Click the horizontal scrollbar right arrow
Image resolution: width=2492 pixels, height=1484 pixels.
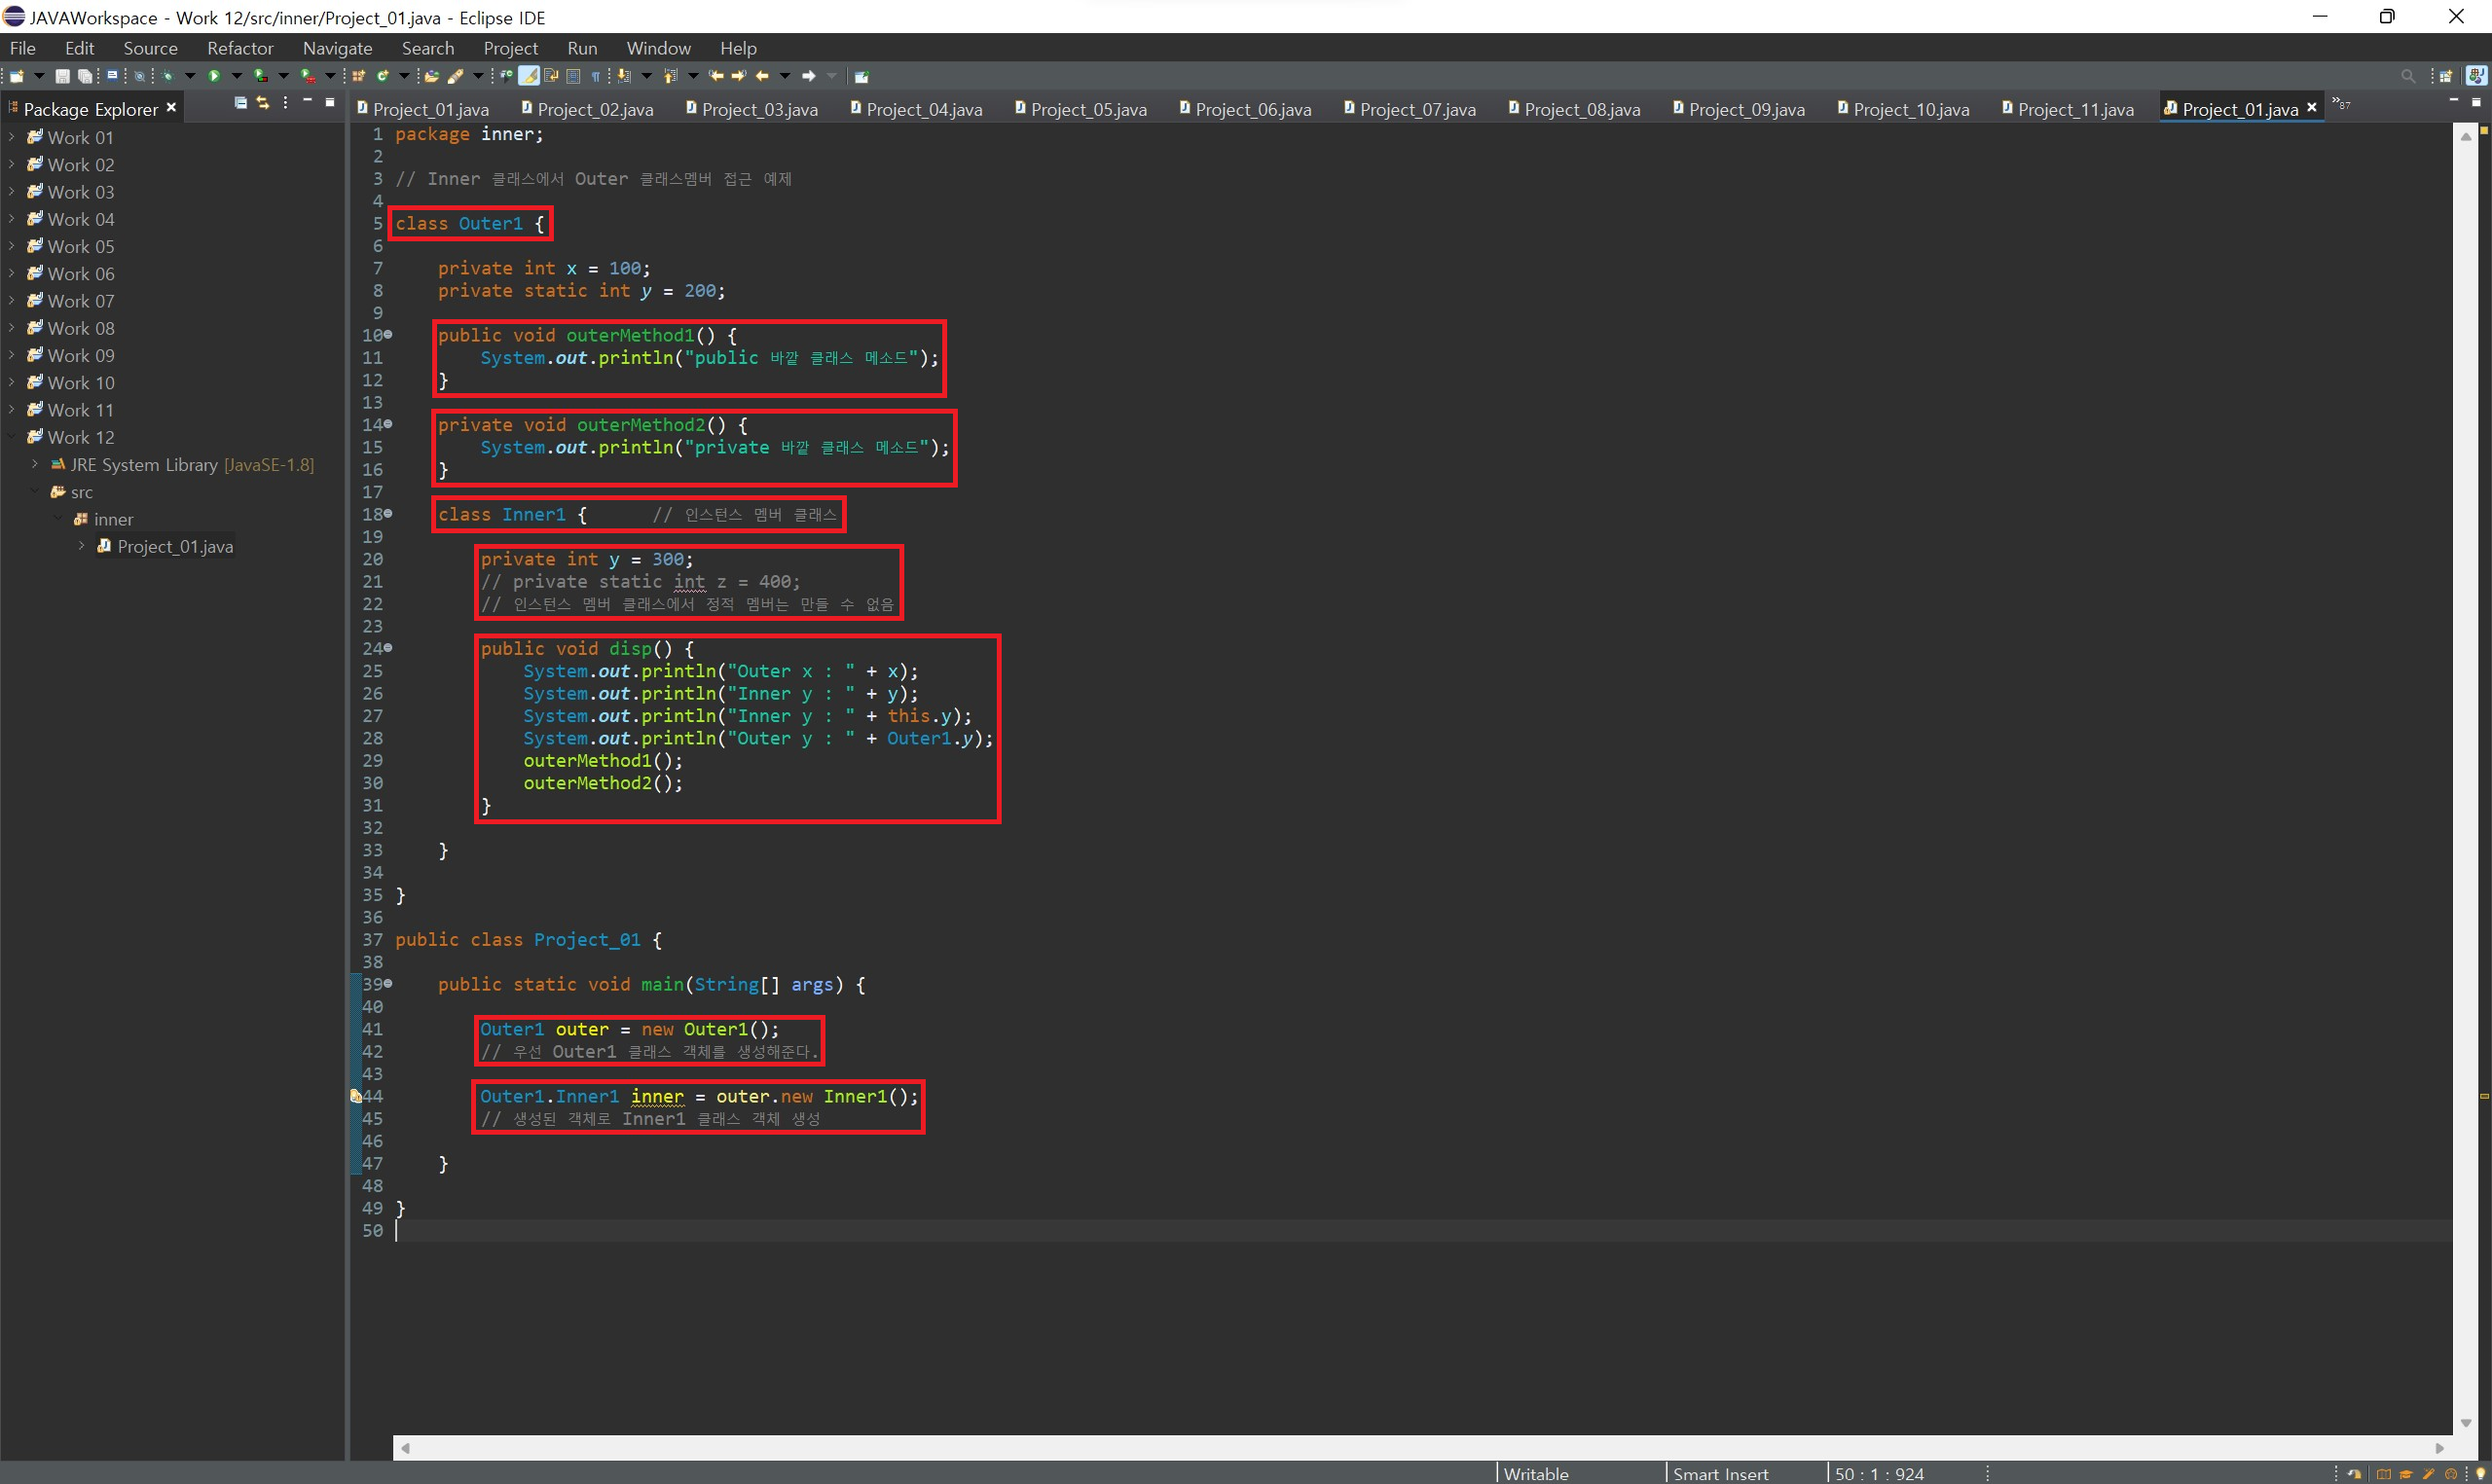click(2439, 1447)
